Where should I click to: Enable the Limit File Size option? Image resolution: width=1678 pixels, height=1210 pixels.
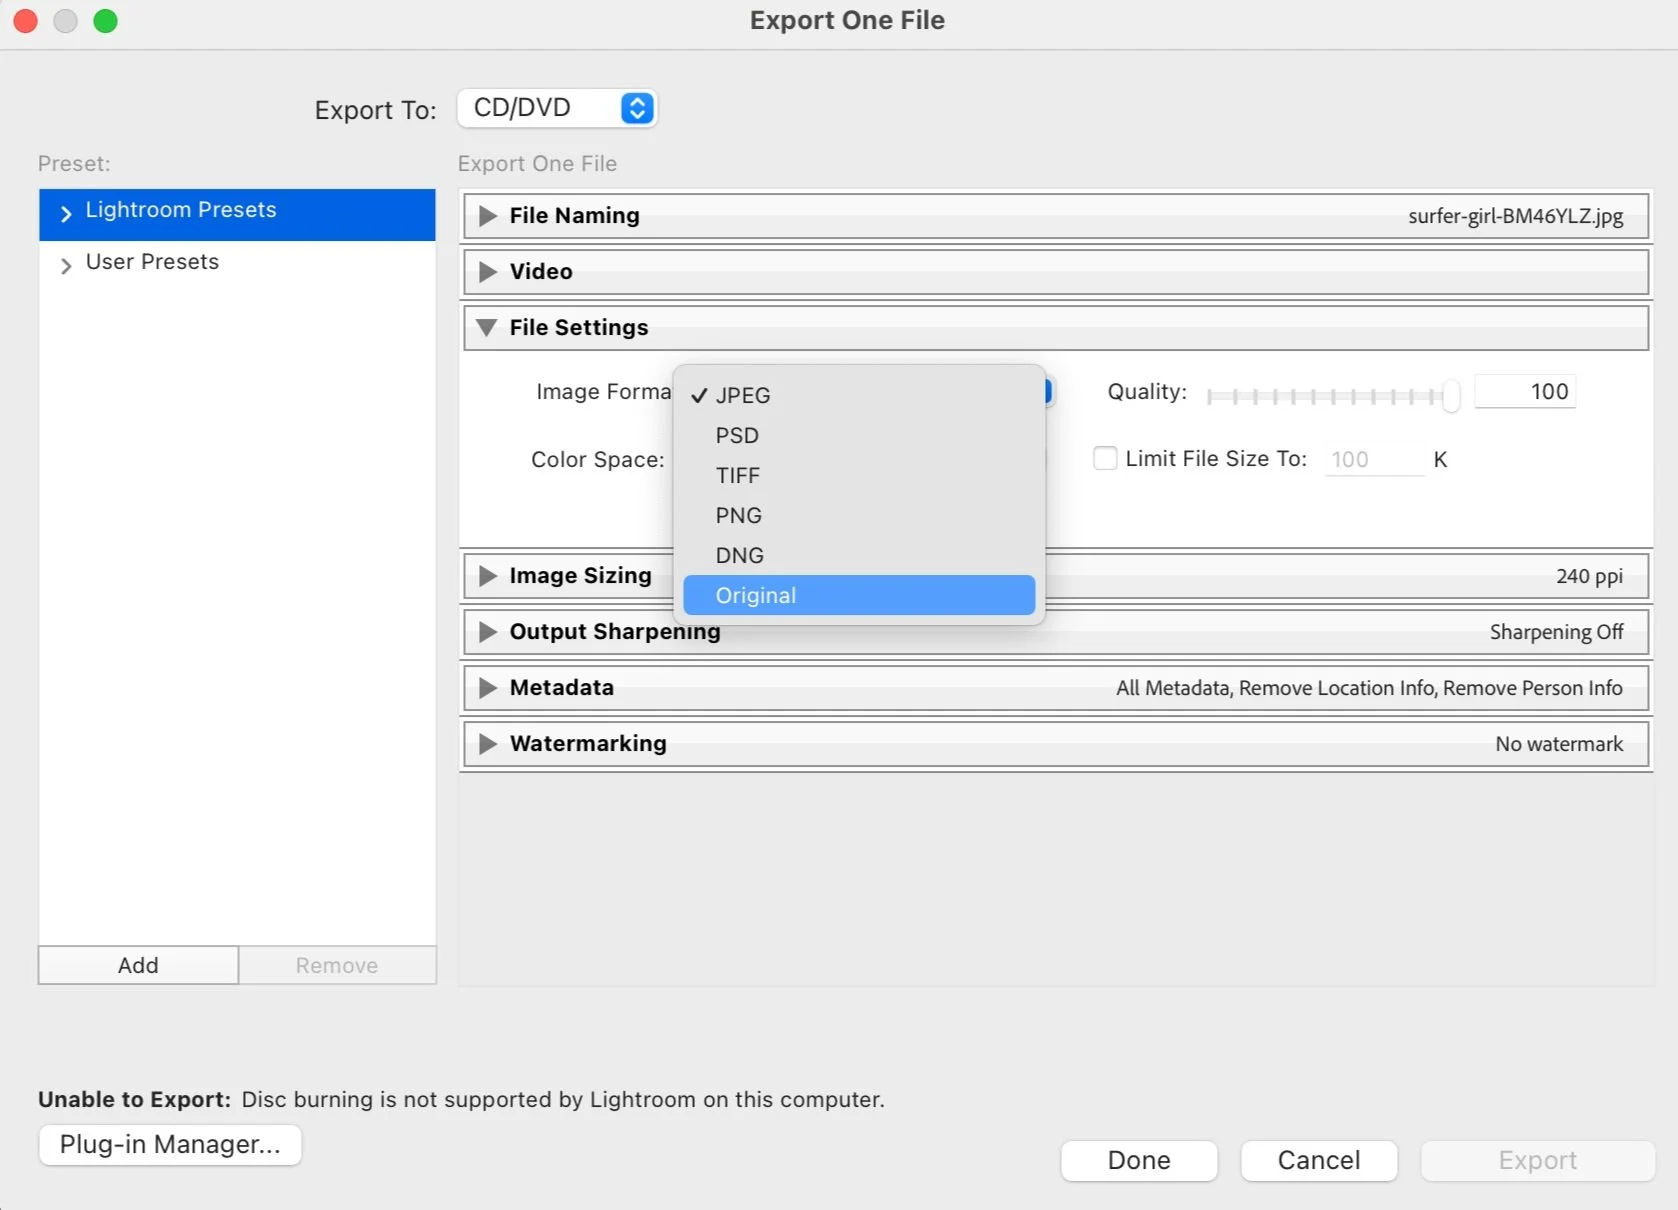(1105, 457)
